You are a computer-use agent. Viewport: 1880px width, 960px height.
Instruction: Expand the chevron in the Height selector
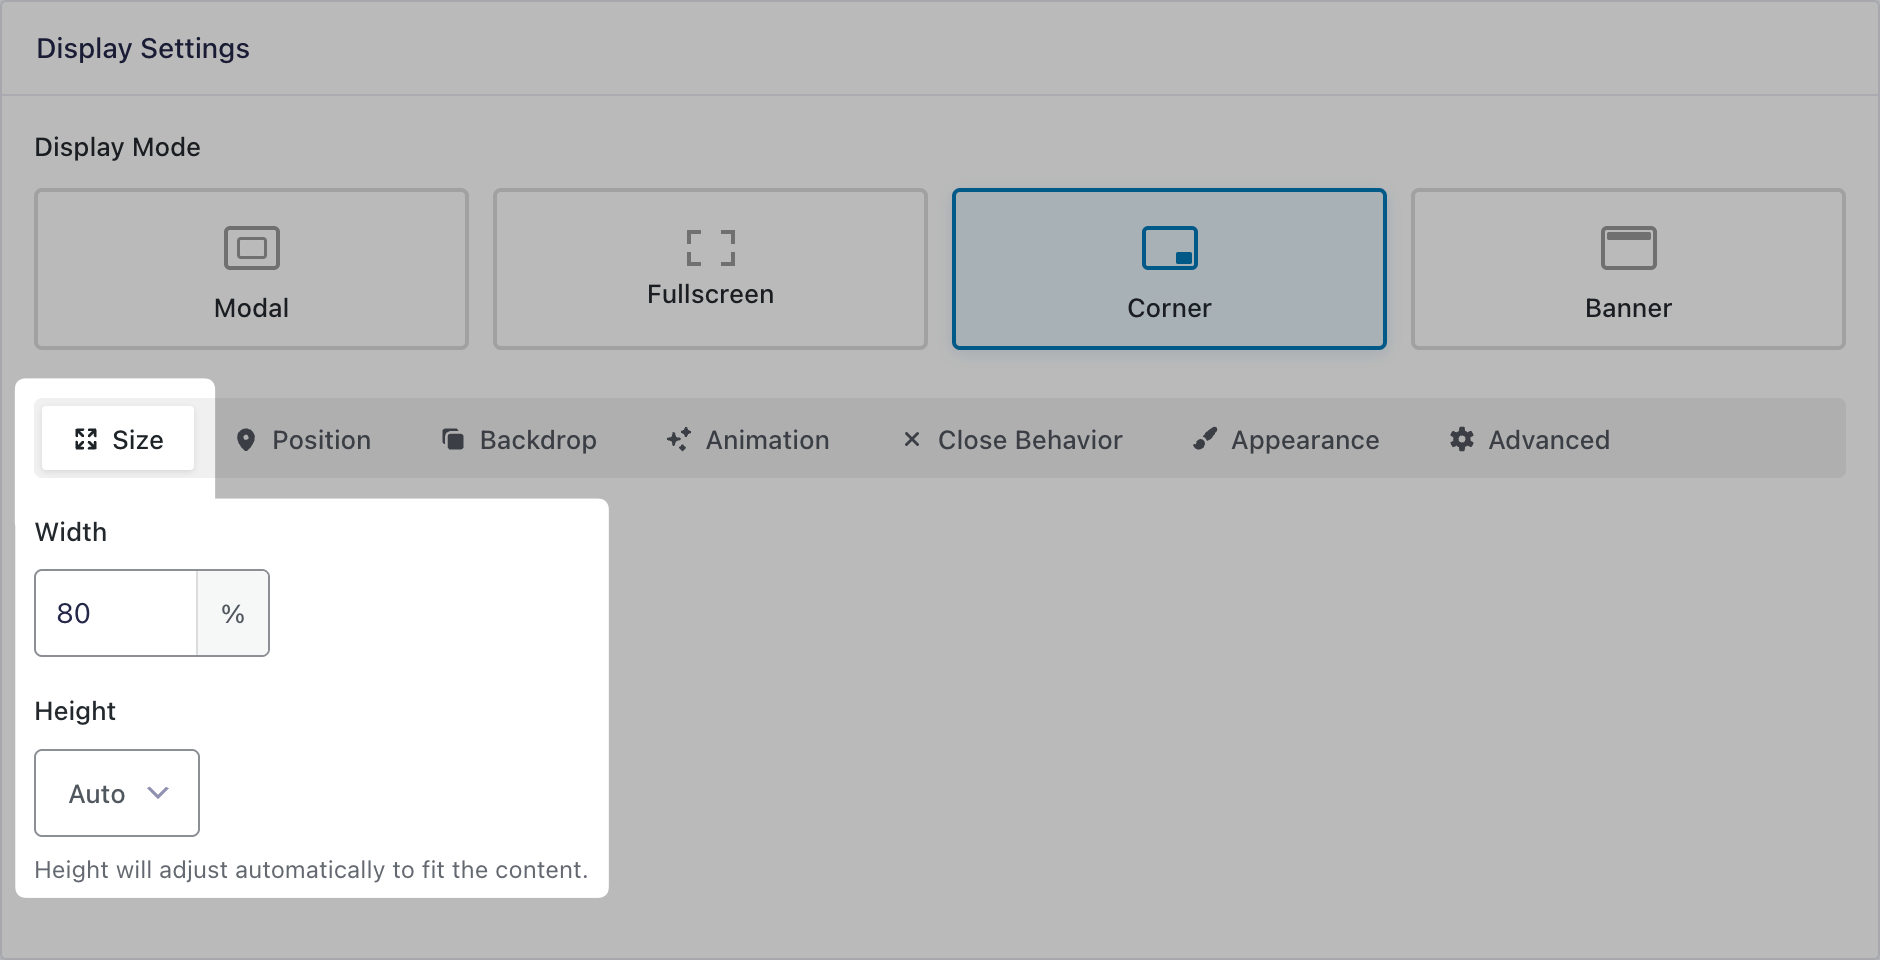click(x=158, y=793)
